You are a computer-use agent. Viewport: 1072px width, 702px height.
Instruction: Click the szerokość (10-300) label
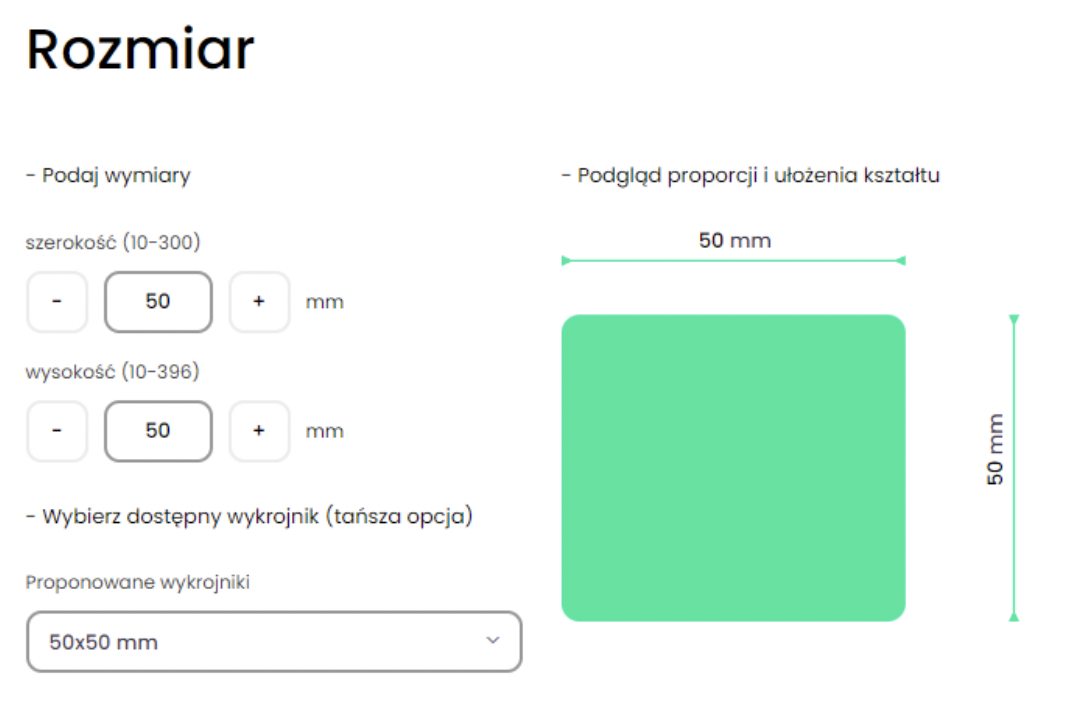tap(113, 242)
